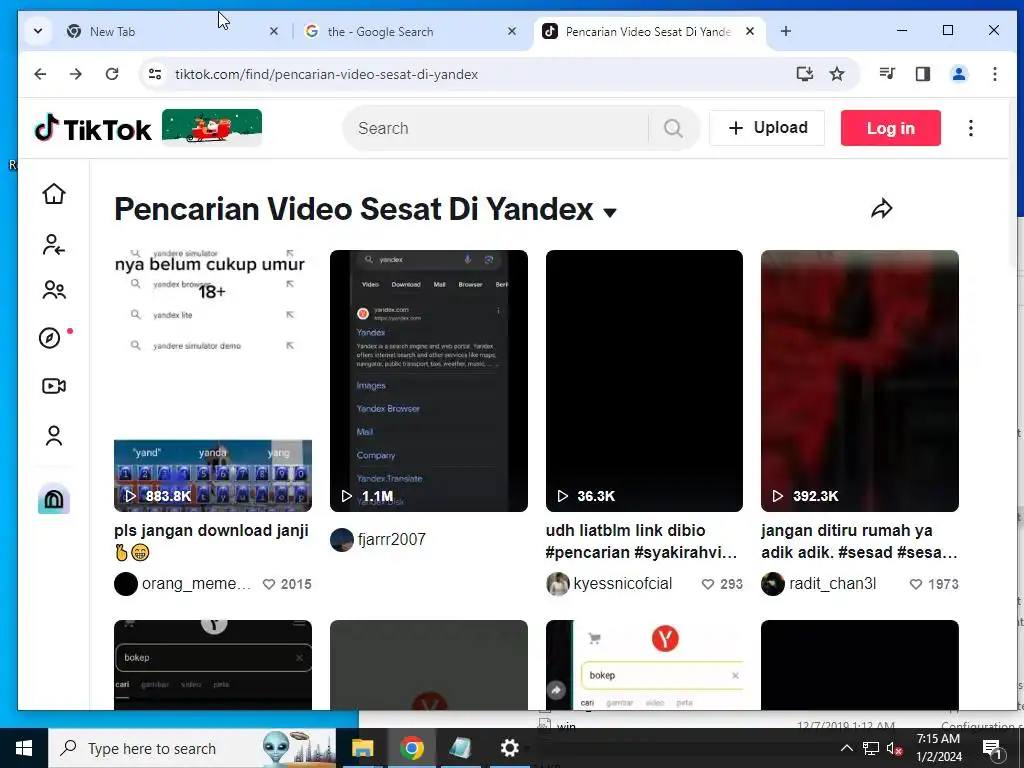
Task: Open the LIVE camera icon in sidebar
Action: 54,386
